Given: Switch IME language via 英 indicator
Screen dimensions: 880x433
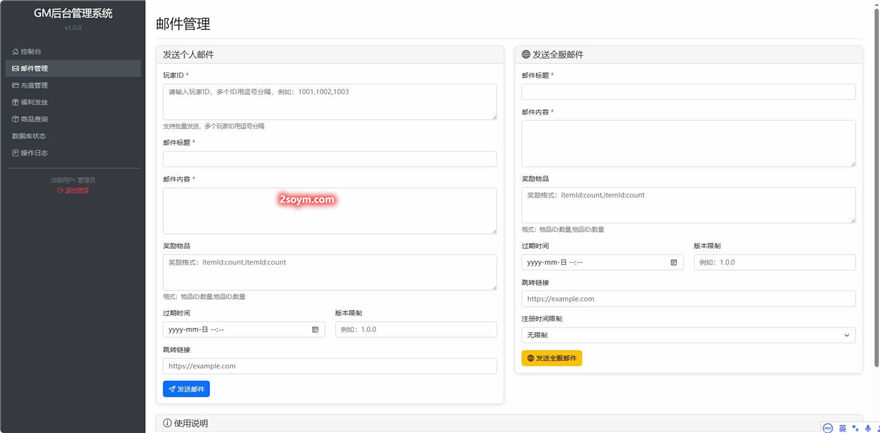Looking at the screenshot, I should pos(842,427).
